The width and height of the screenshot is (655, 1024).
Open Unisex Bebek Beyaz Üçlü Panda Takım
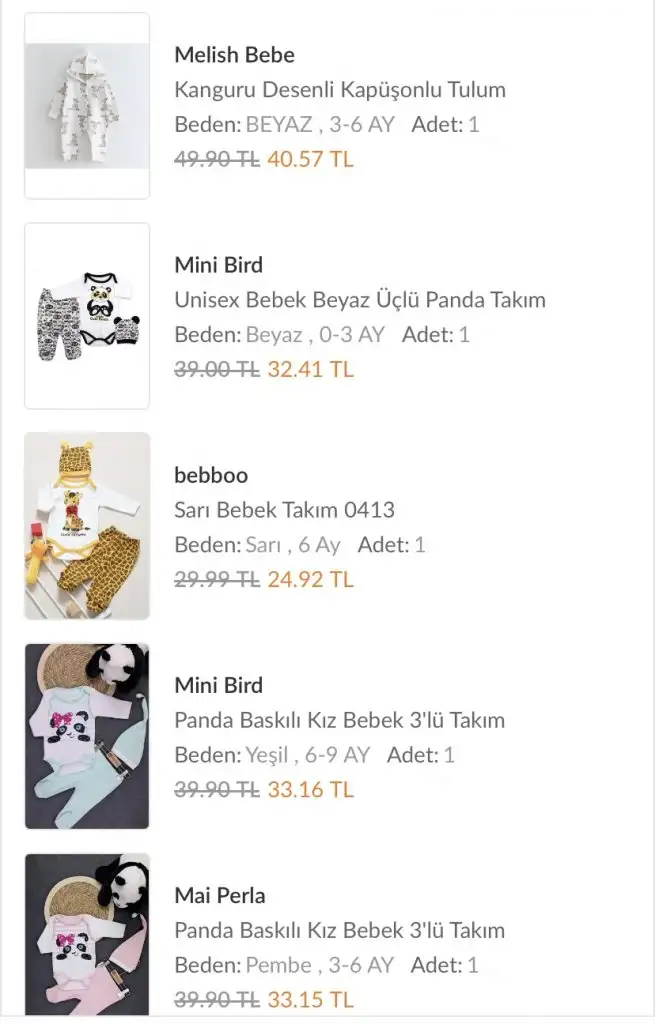tap(360, 300)
